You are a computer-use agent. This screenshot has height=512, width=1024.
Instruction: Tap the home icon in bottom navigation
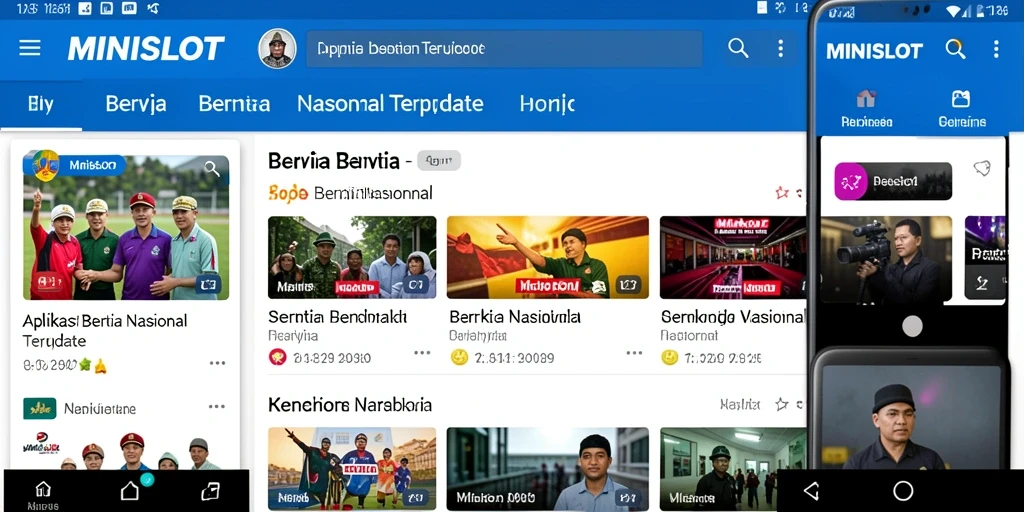coord(43,489)
